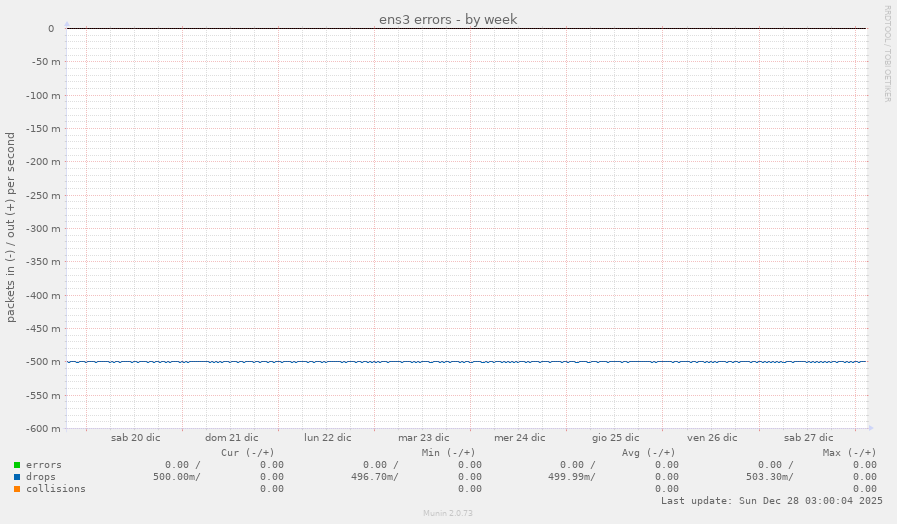
Task: Click the 'dom 21 dic' date label
Action: 232,438
